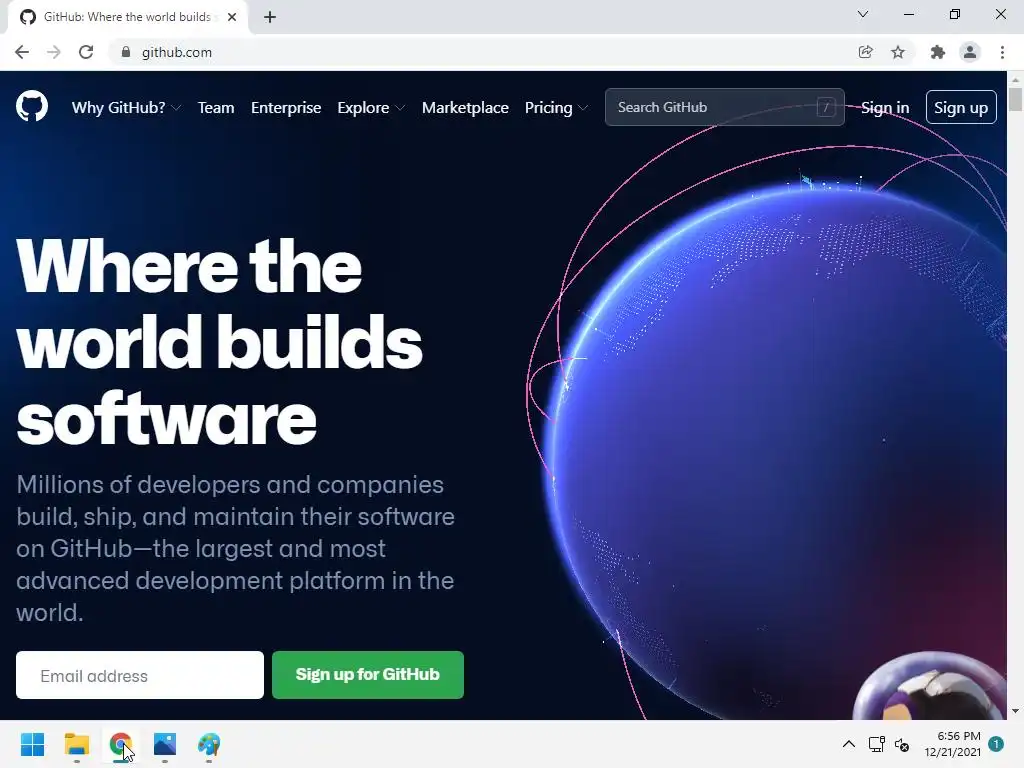This screenshot has height=768, width=1024.
Task: Open the Team page
Action: pyautogui.click(x=216, y=108)
